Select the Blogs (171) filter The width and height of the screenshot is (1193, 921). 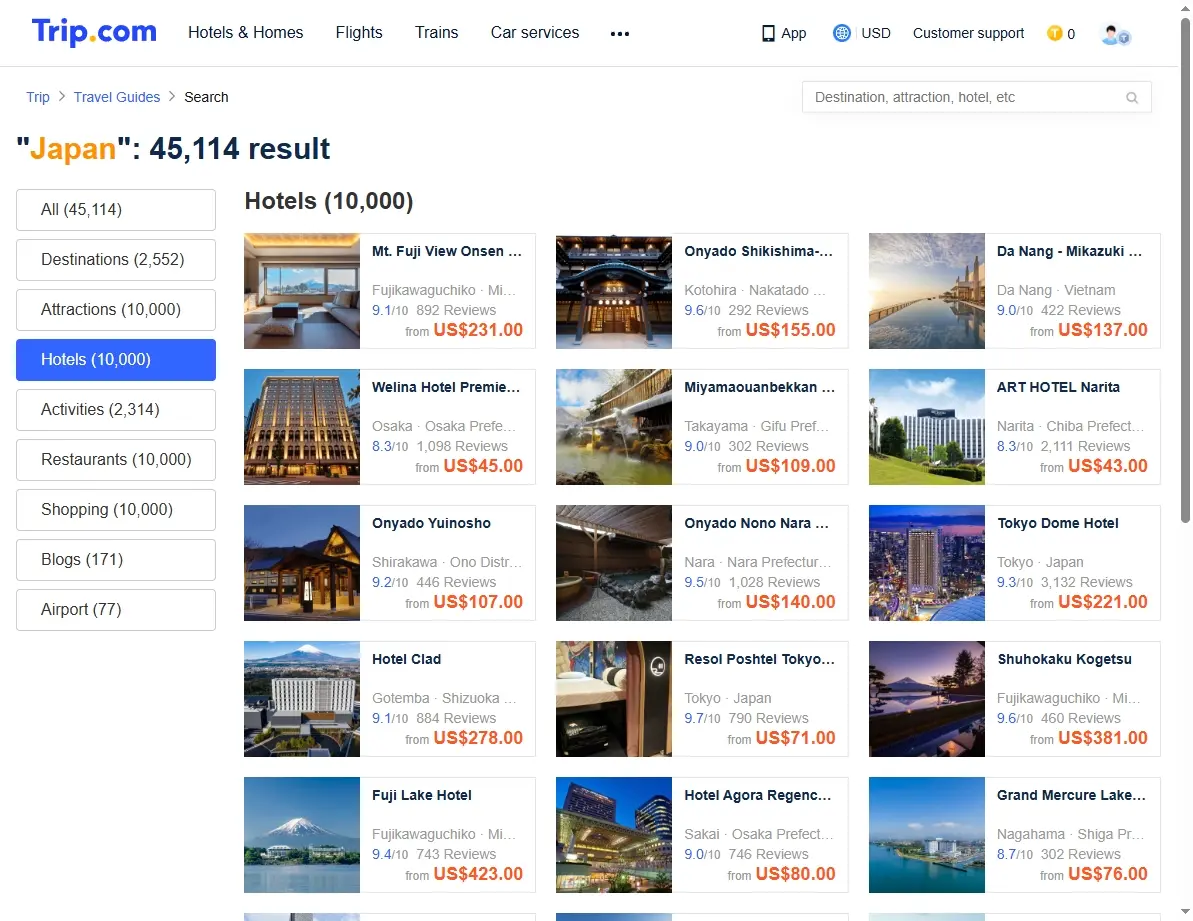click(116, 560)
